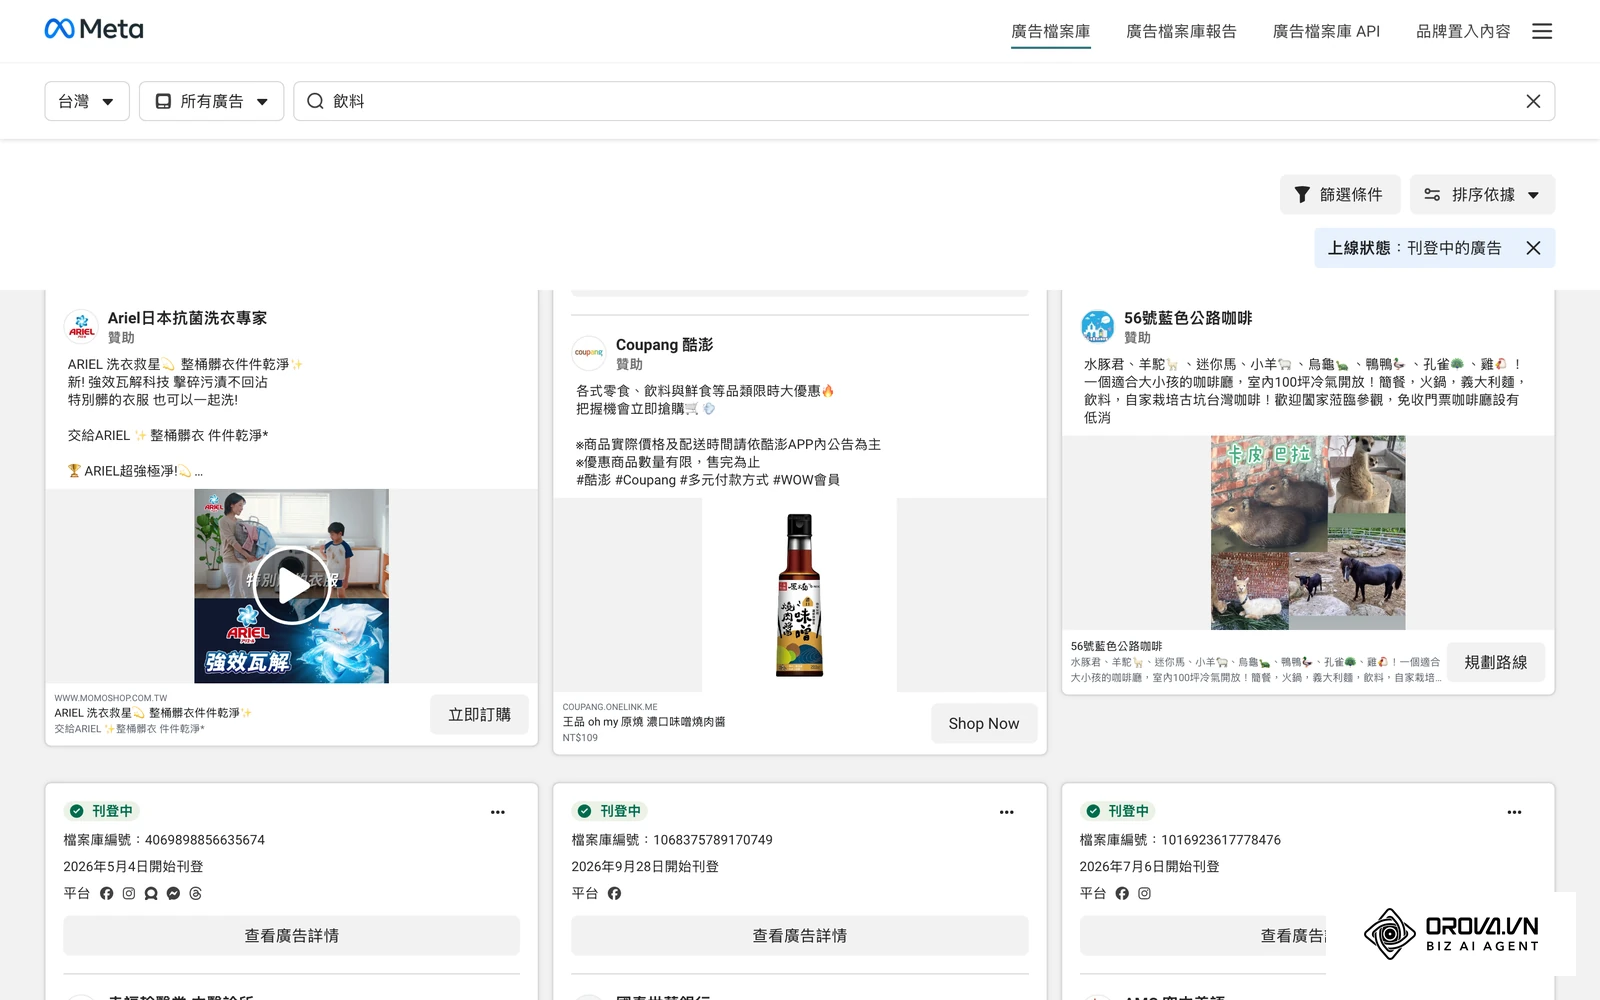
Task: Click the Shop Now button
Action: click(984, 723)
